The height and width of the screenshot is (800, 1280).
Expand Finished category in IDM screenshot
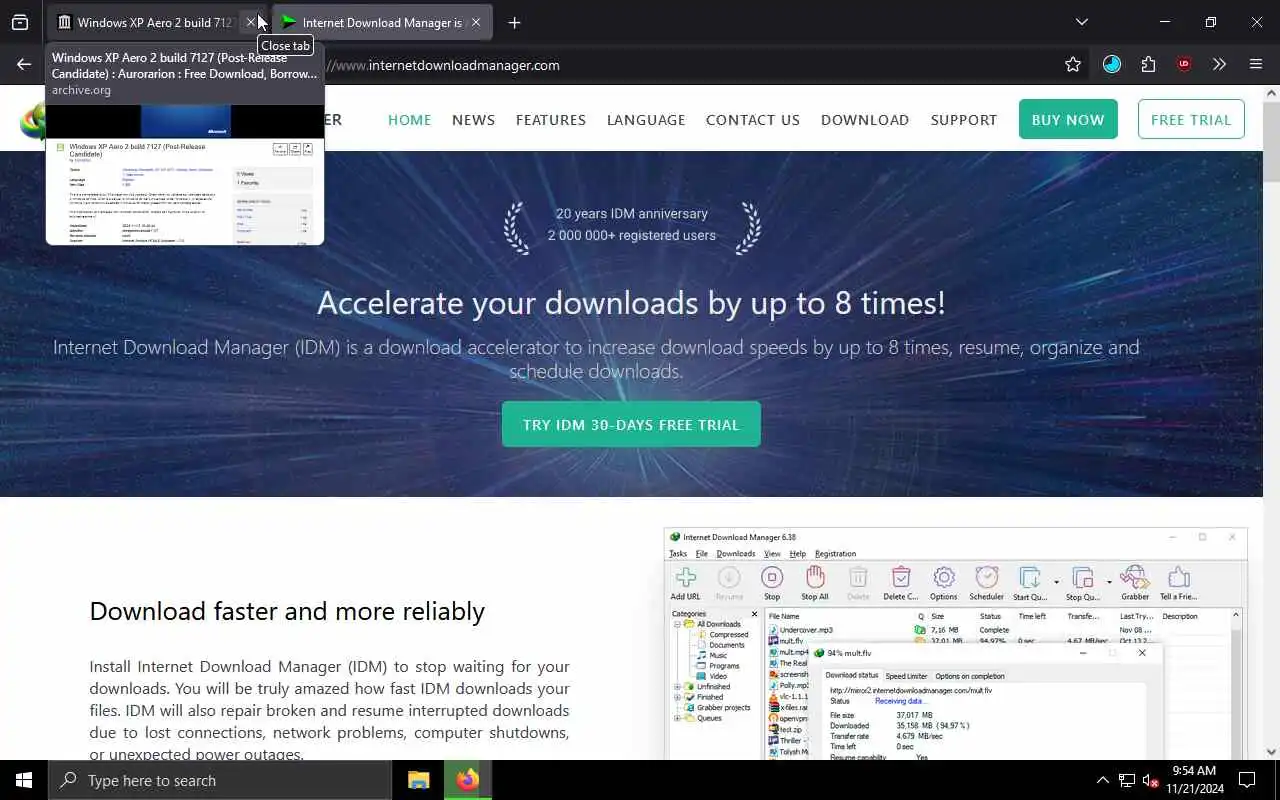pos(677,697)
